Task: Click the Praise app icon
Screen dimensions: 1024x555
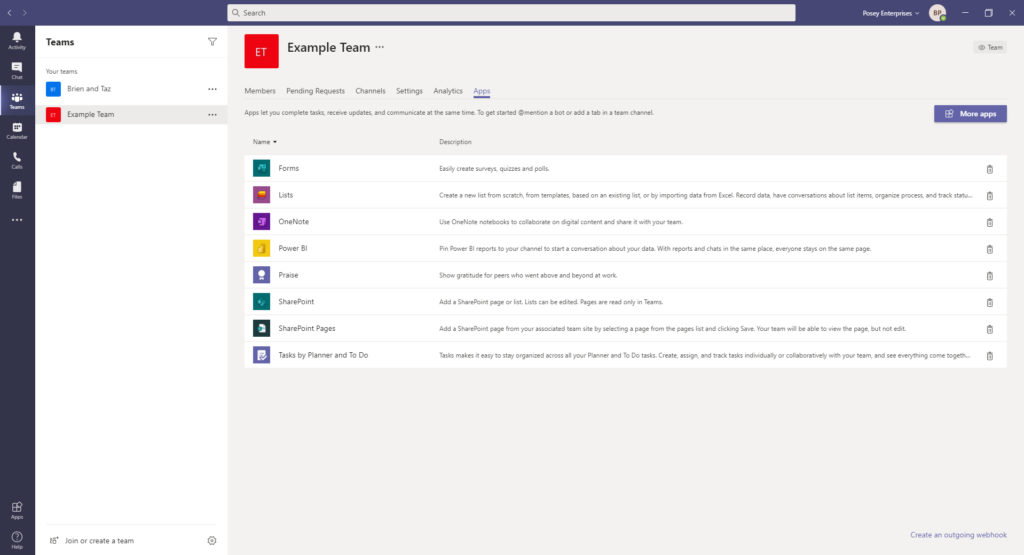Action: pos(261,275)
